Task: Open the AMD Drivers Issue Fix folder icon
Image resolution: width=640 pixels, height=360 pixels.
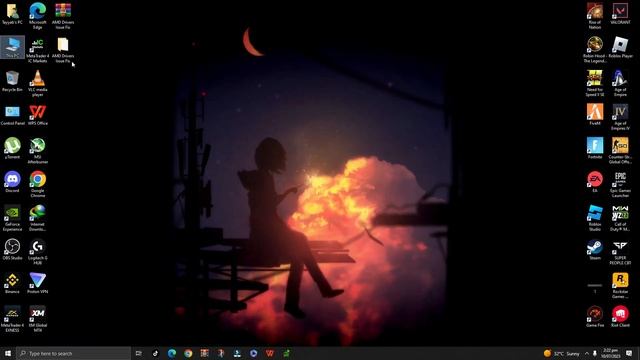Action: (x=63, y=51)
